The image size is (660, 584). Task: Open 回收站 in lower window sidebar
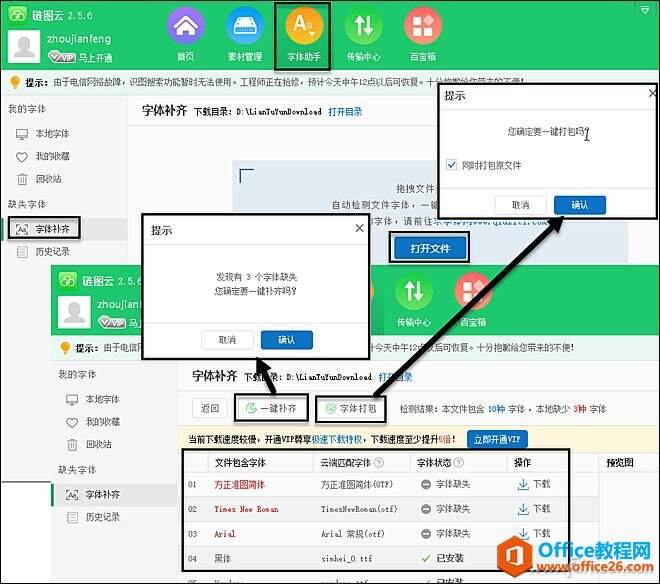90,444
